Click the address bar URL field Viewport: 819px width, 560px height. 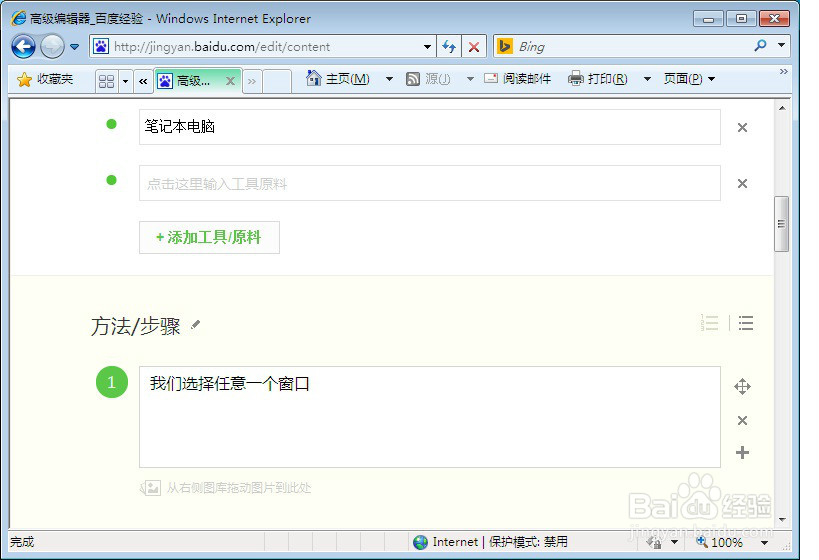point(256,47)
